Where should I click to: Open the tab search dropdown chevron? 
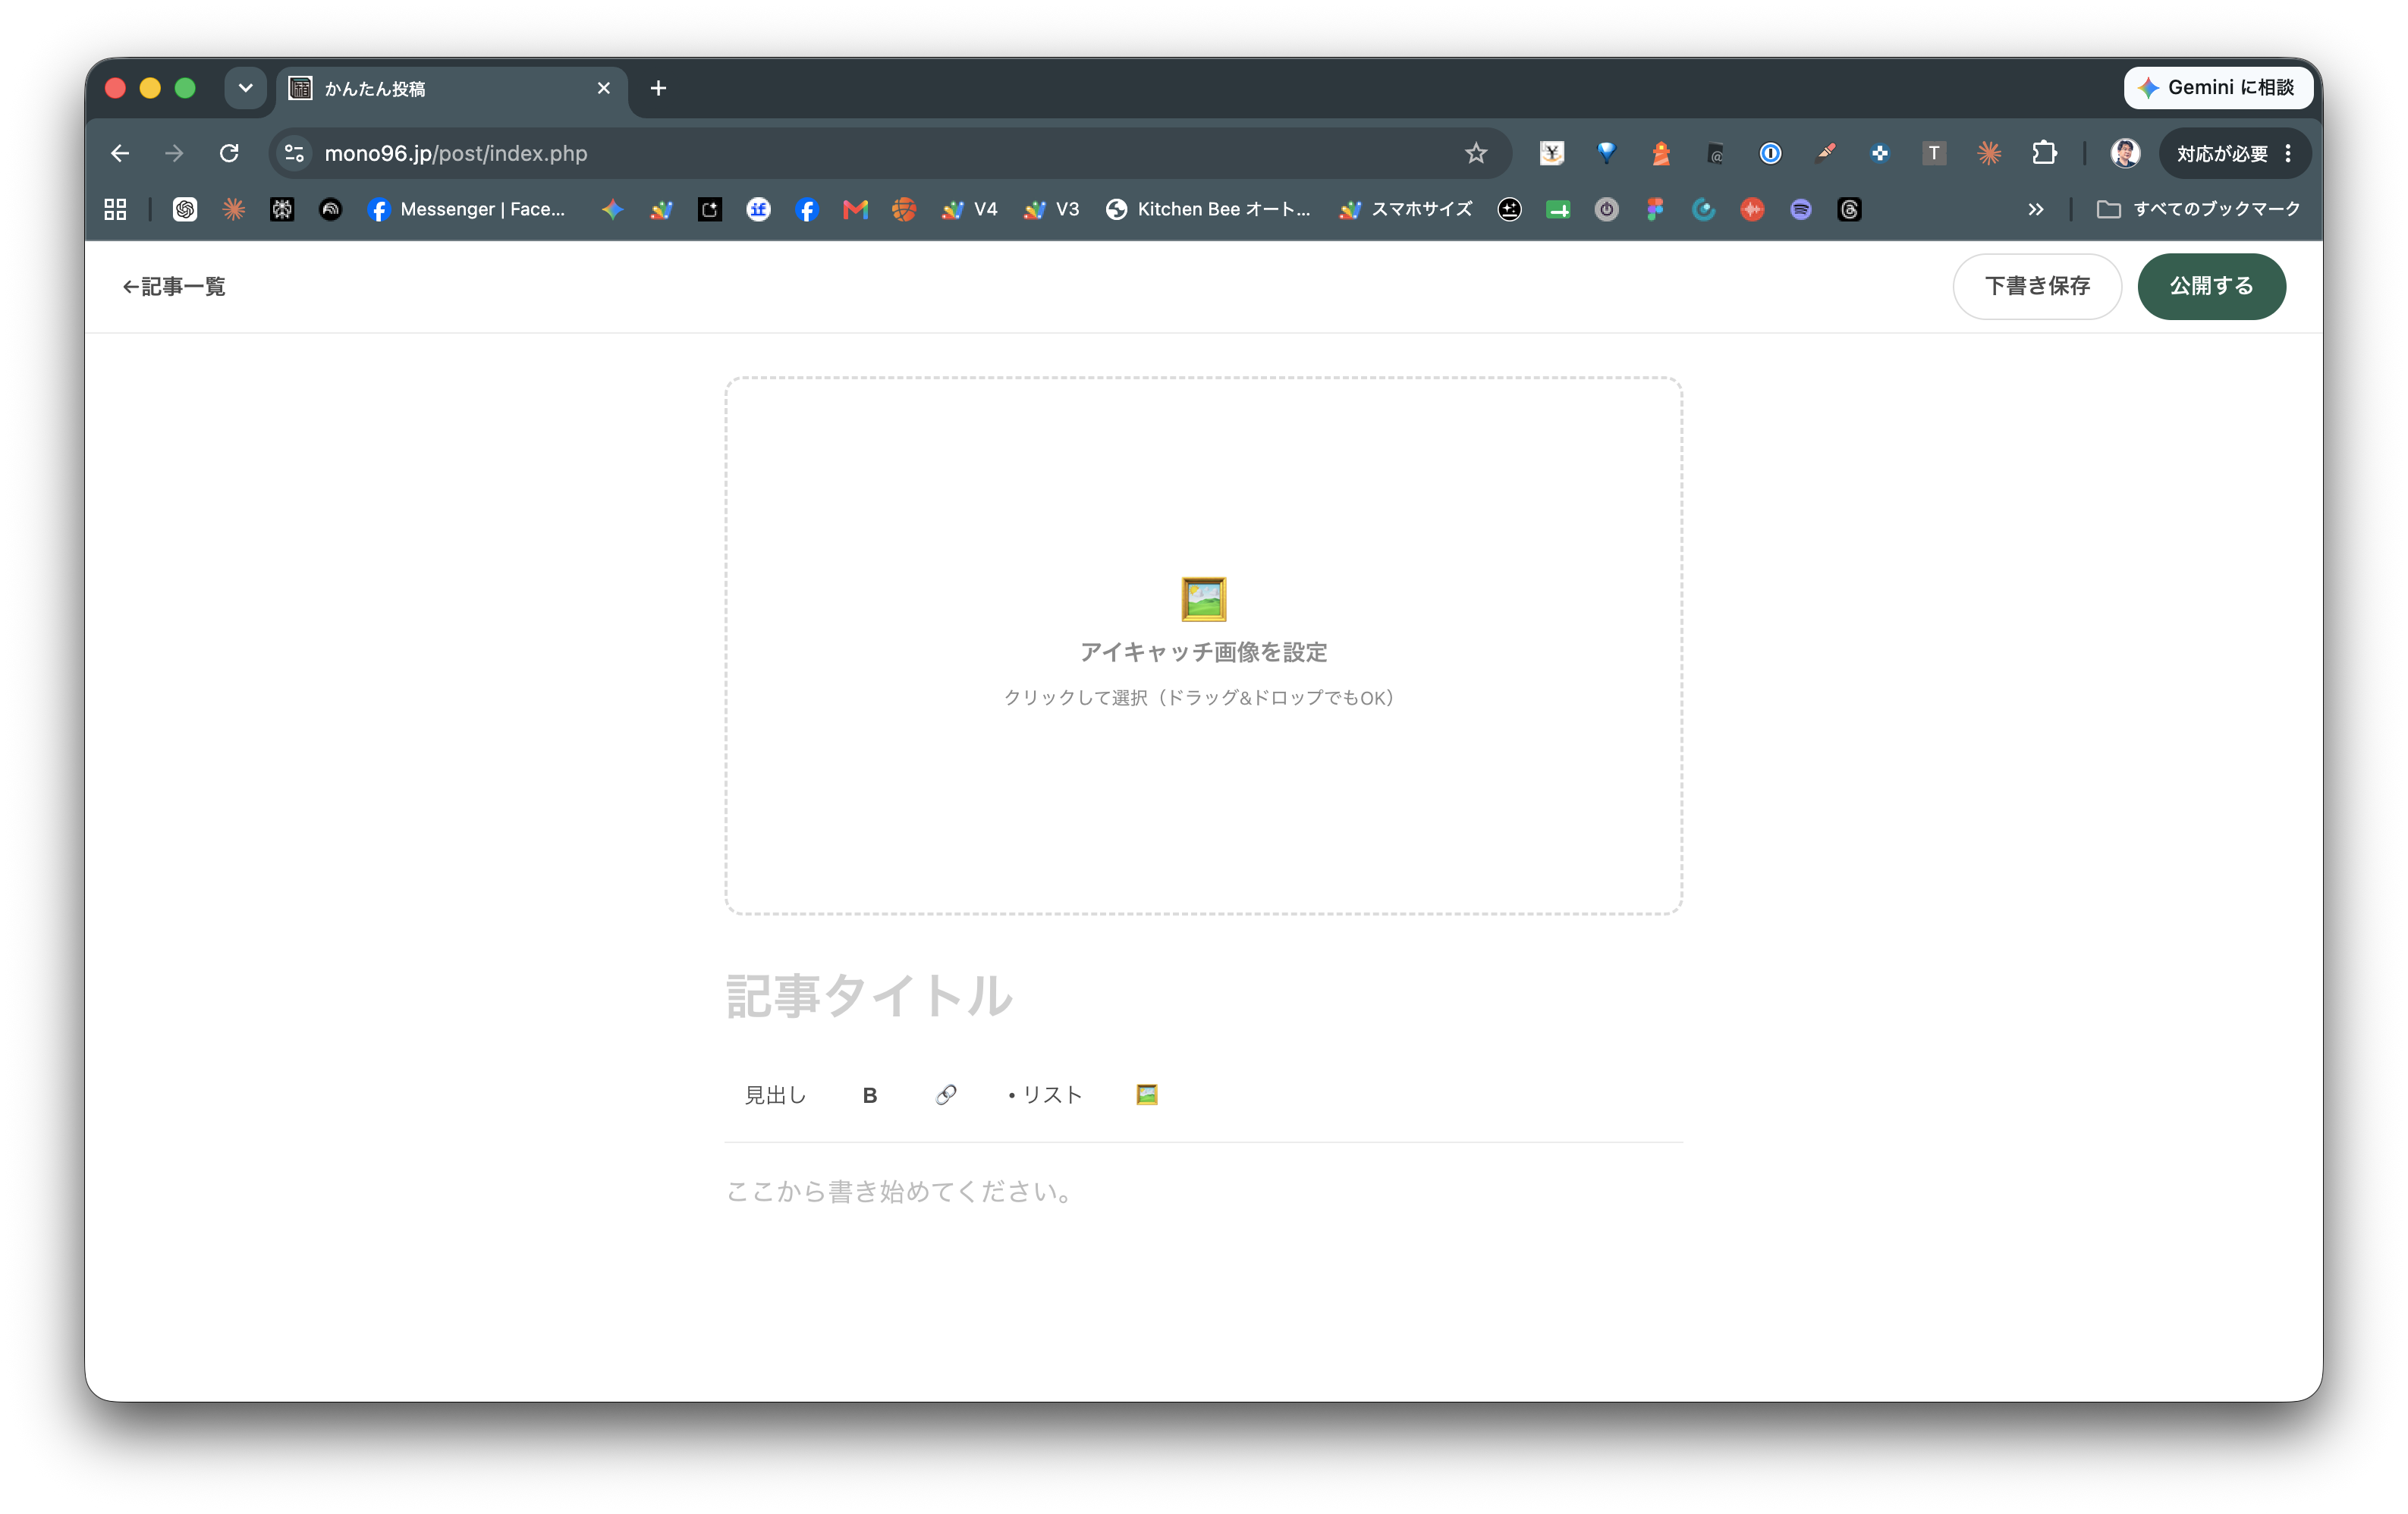click(x=245, y=88)
